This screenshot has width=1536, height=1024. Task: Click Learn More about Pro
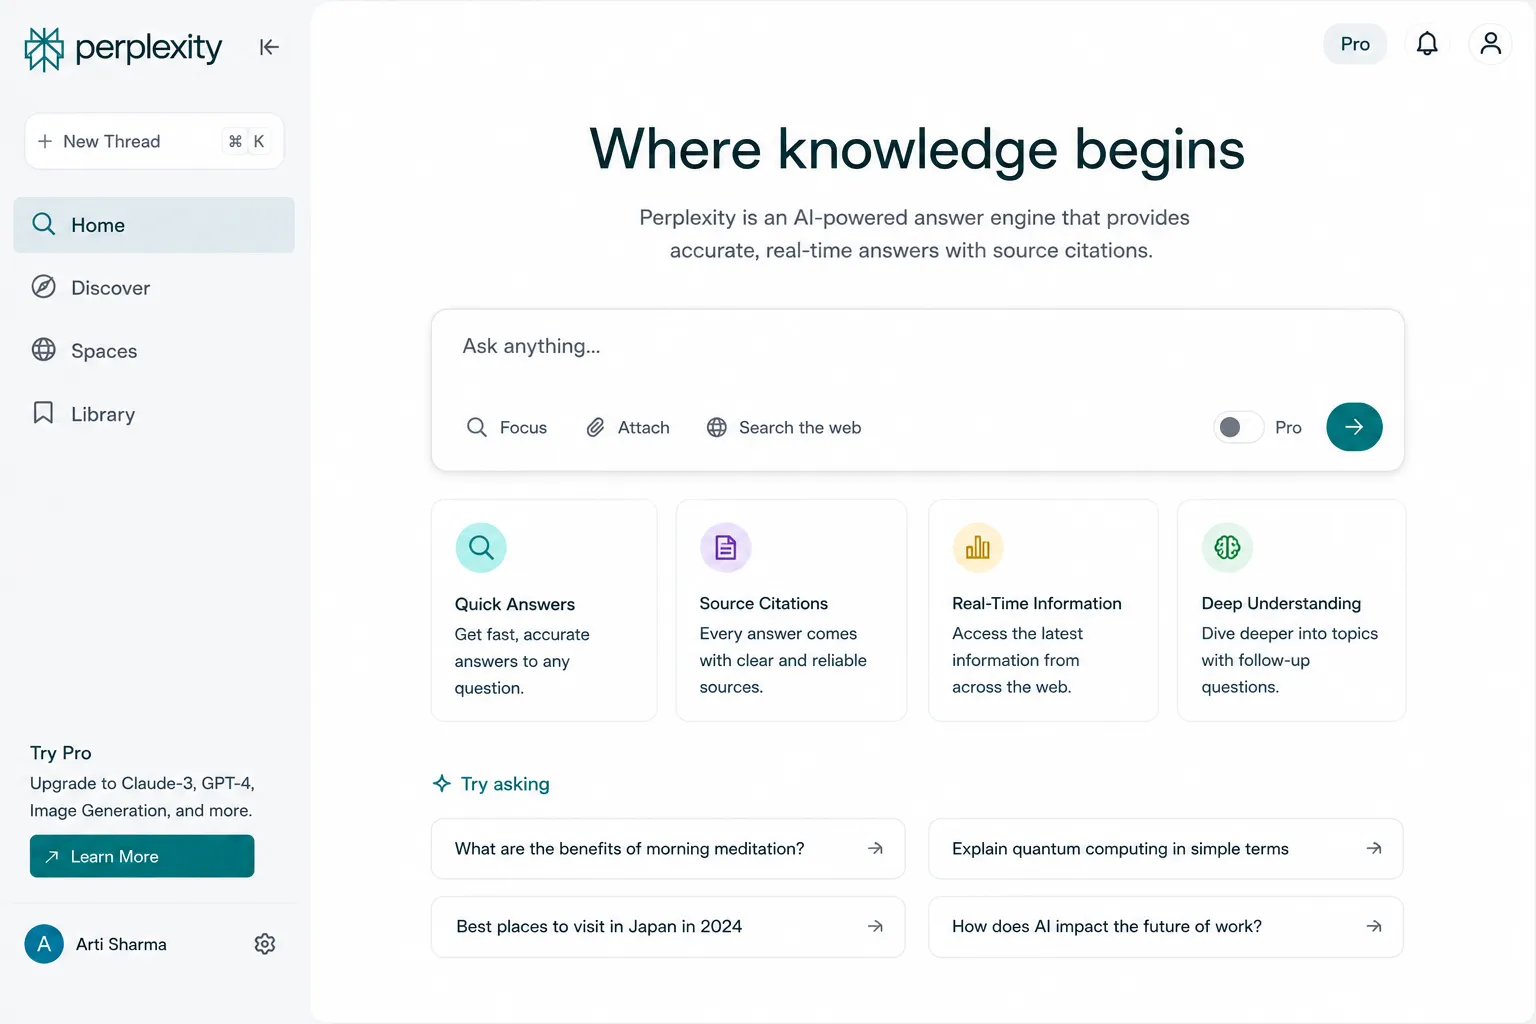(142, 856)
